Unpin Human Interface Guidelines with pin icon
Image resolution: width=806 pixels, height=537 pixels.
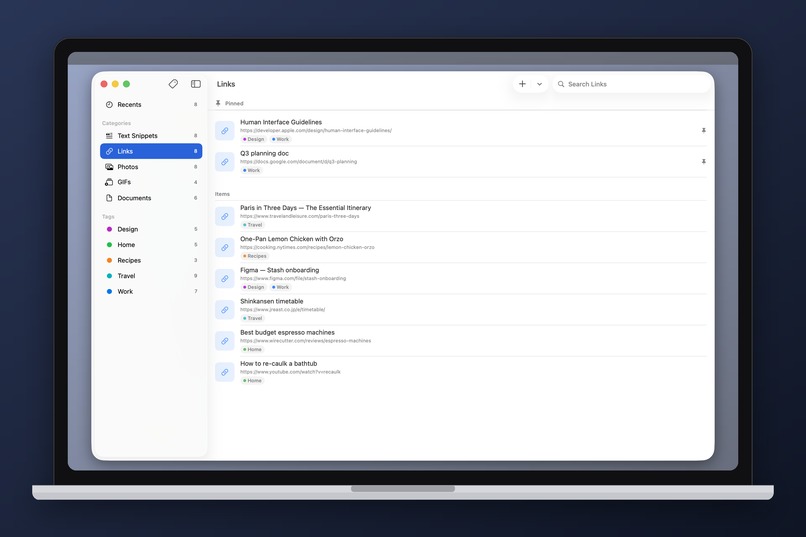pos(704,131)
